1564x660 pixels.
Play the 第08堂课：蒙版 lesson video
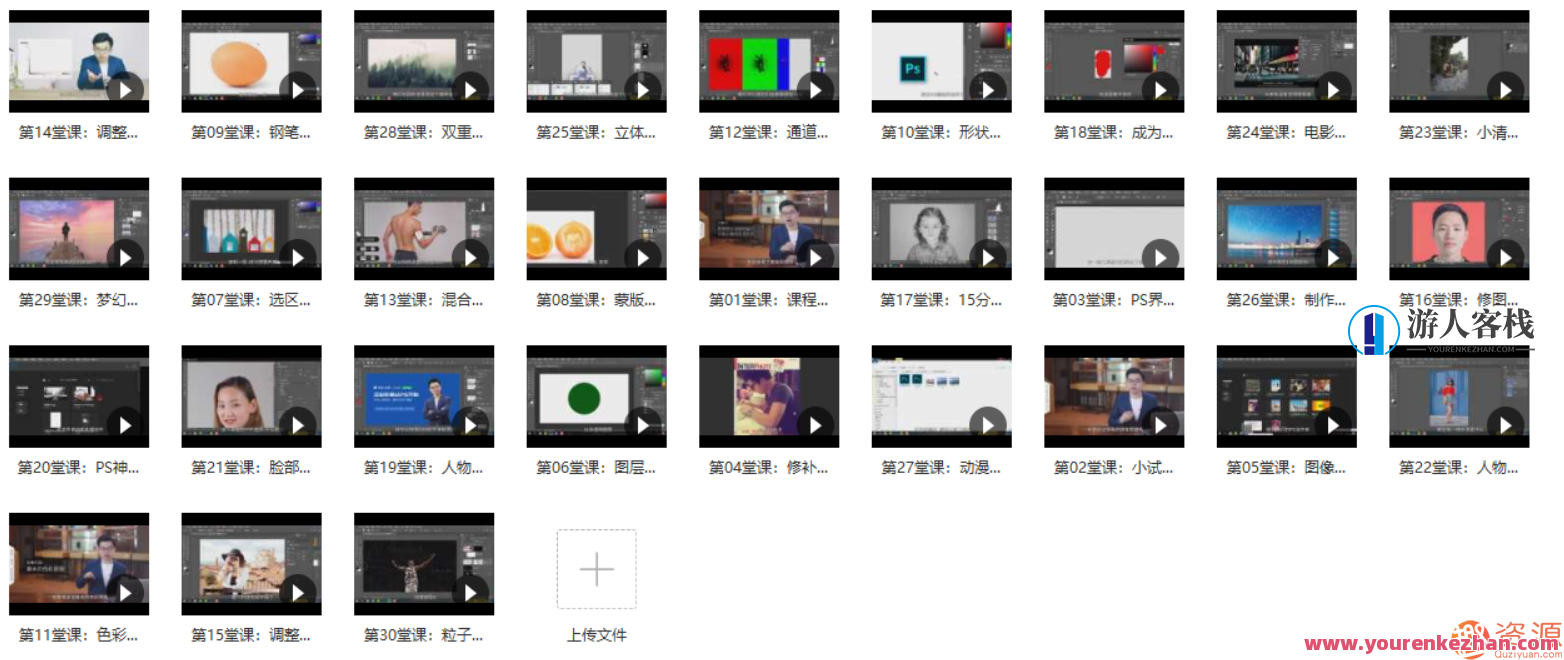(642, 256)
